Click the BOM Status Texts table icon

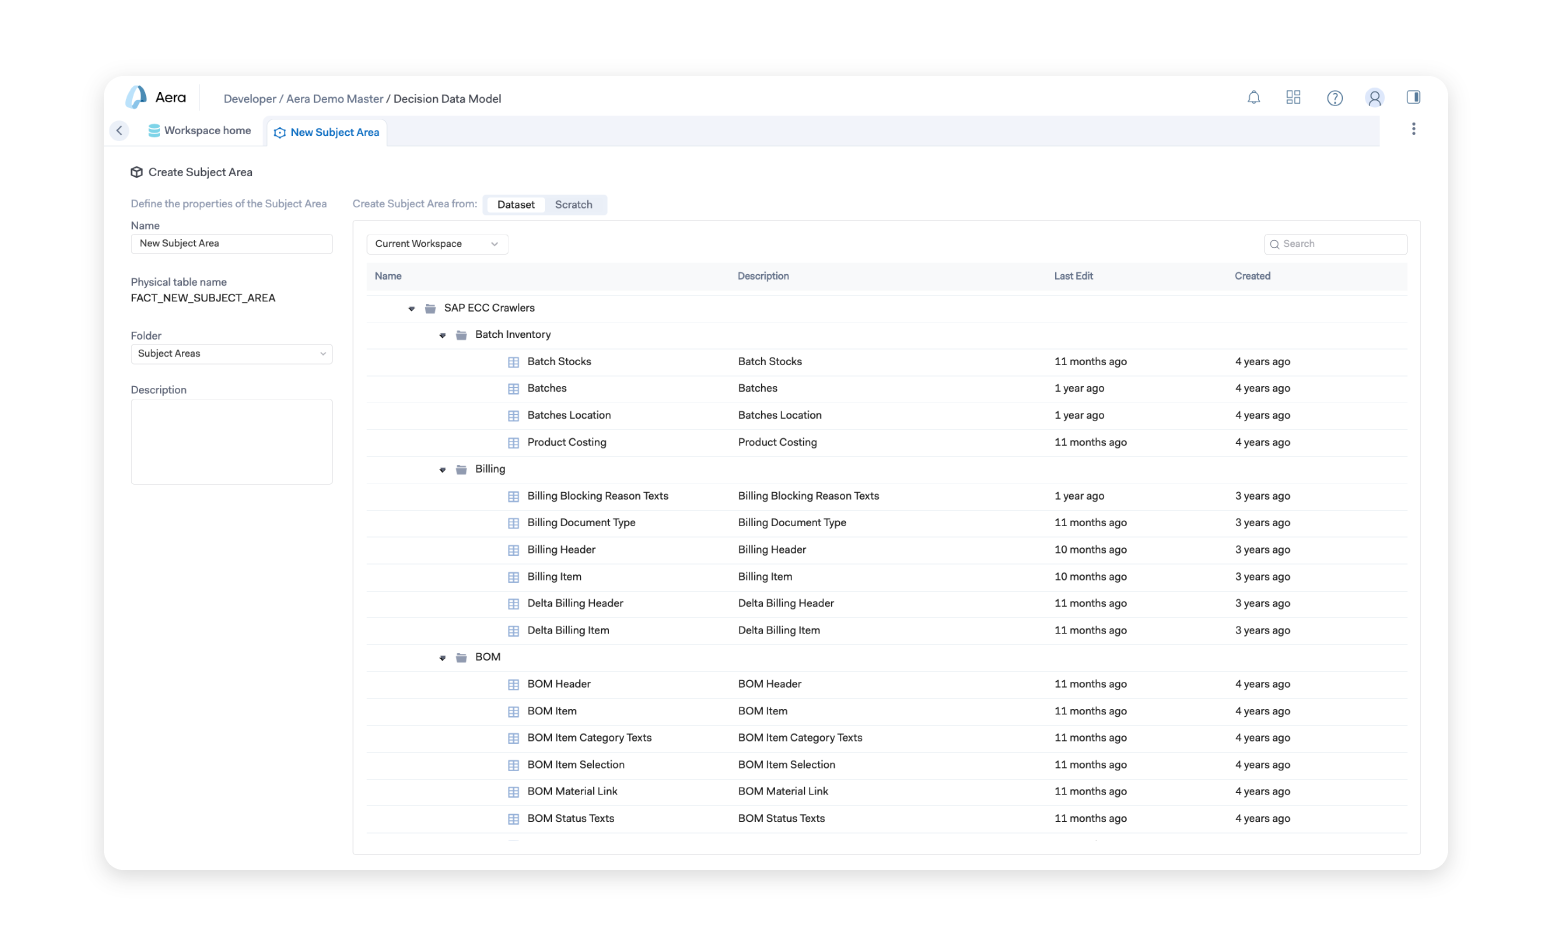tap(514, 819)
